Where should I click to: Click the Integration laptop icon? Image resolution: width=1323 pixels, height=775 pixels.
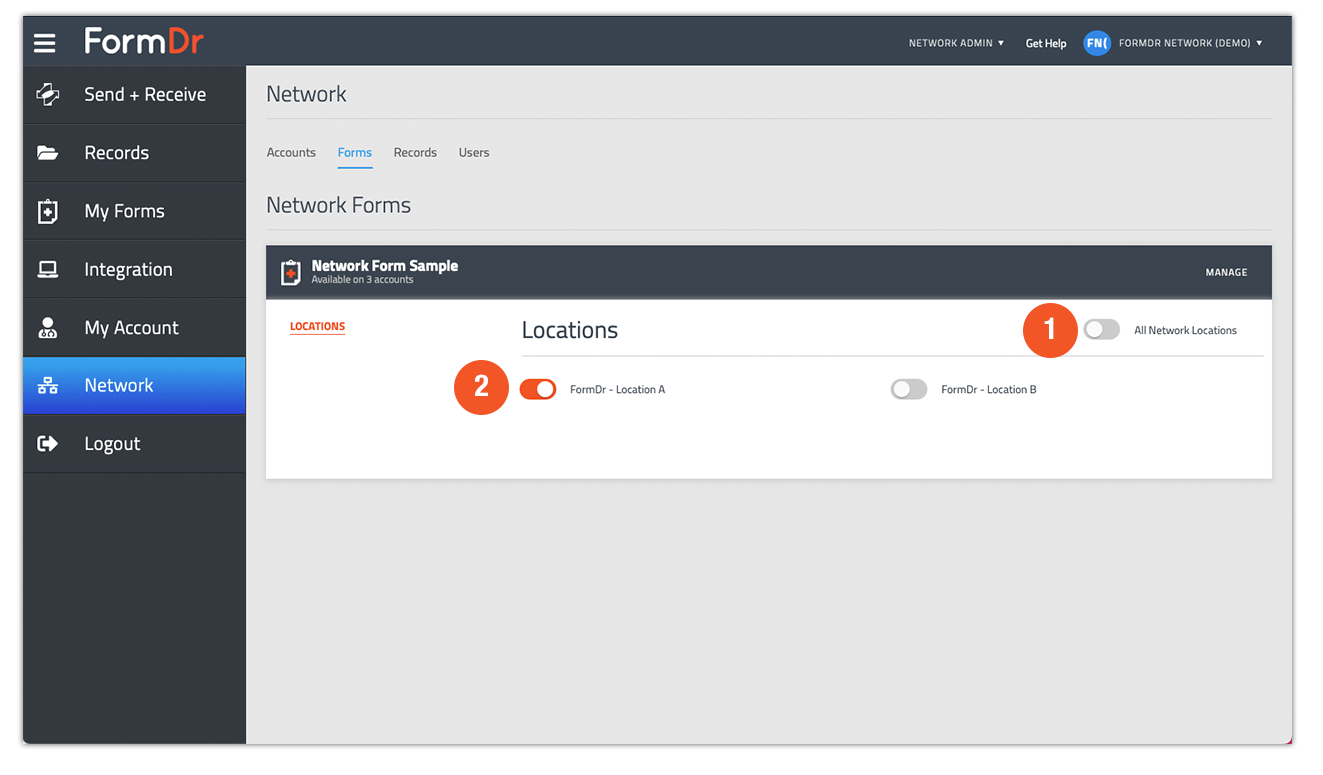(x=47, y=269)
